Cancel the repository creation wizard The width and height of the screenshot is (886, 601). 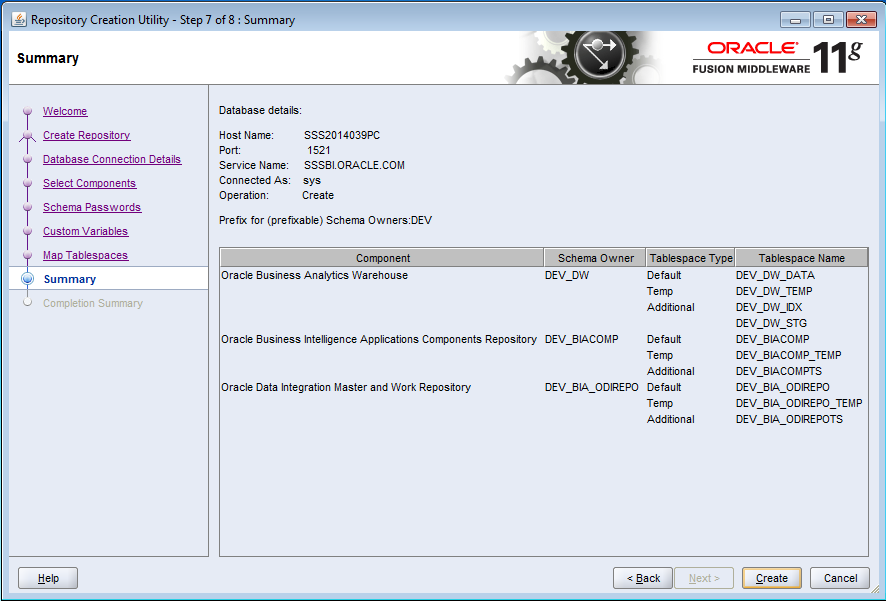[x=840, y=578]
